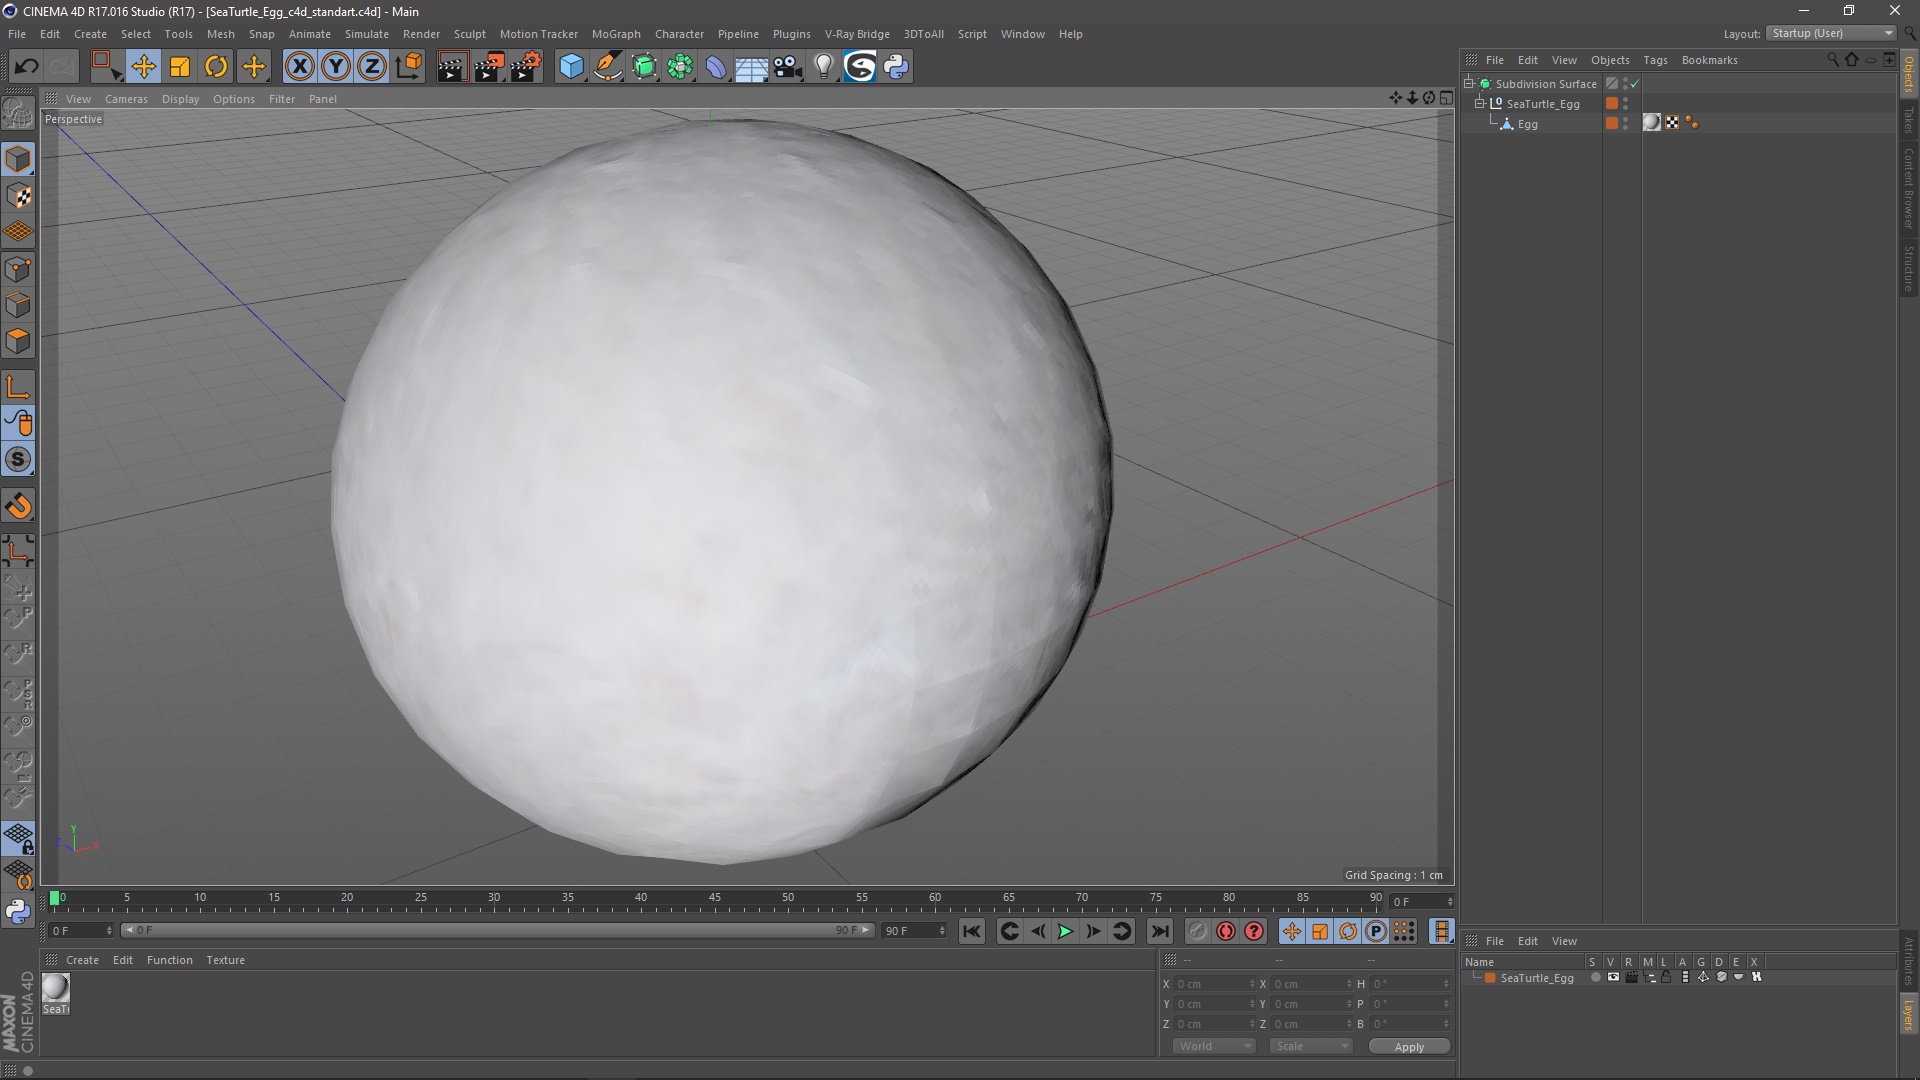Click the Cube primitive icon
Viewport: 1920px width, 1080px height.
point(571,67)
